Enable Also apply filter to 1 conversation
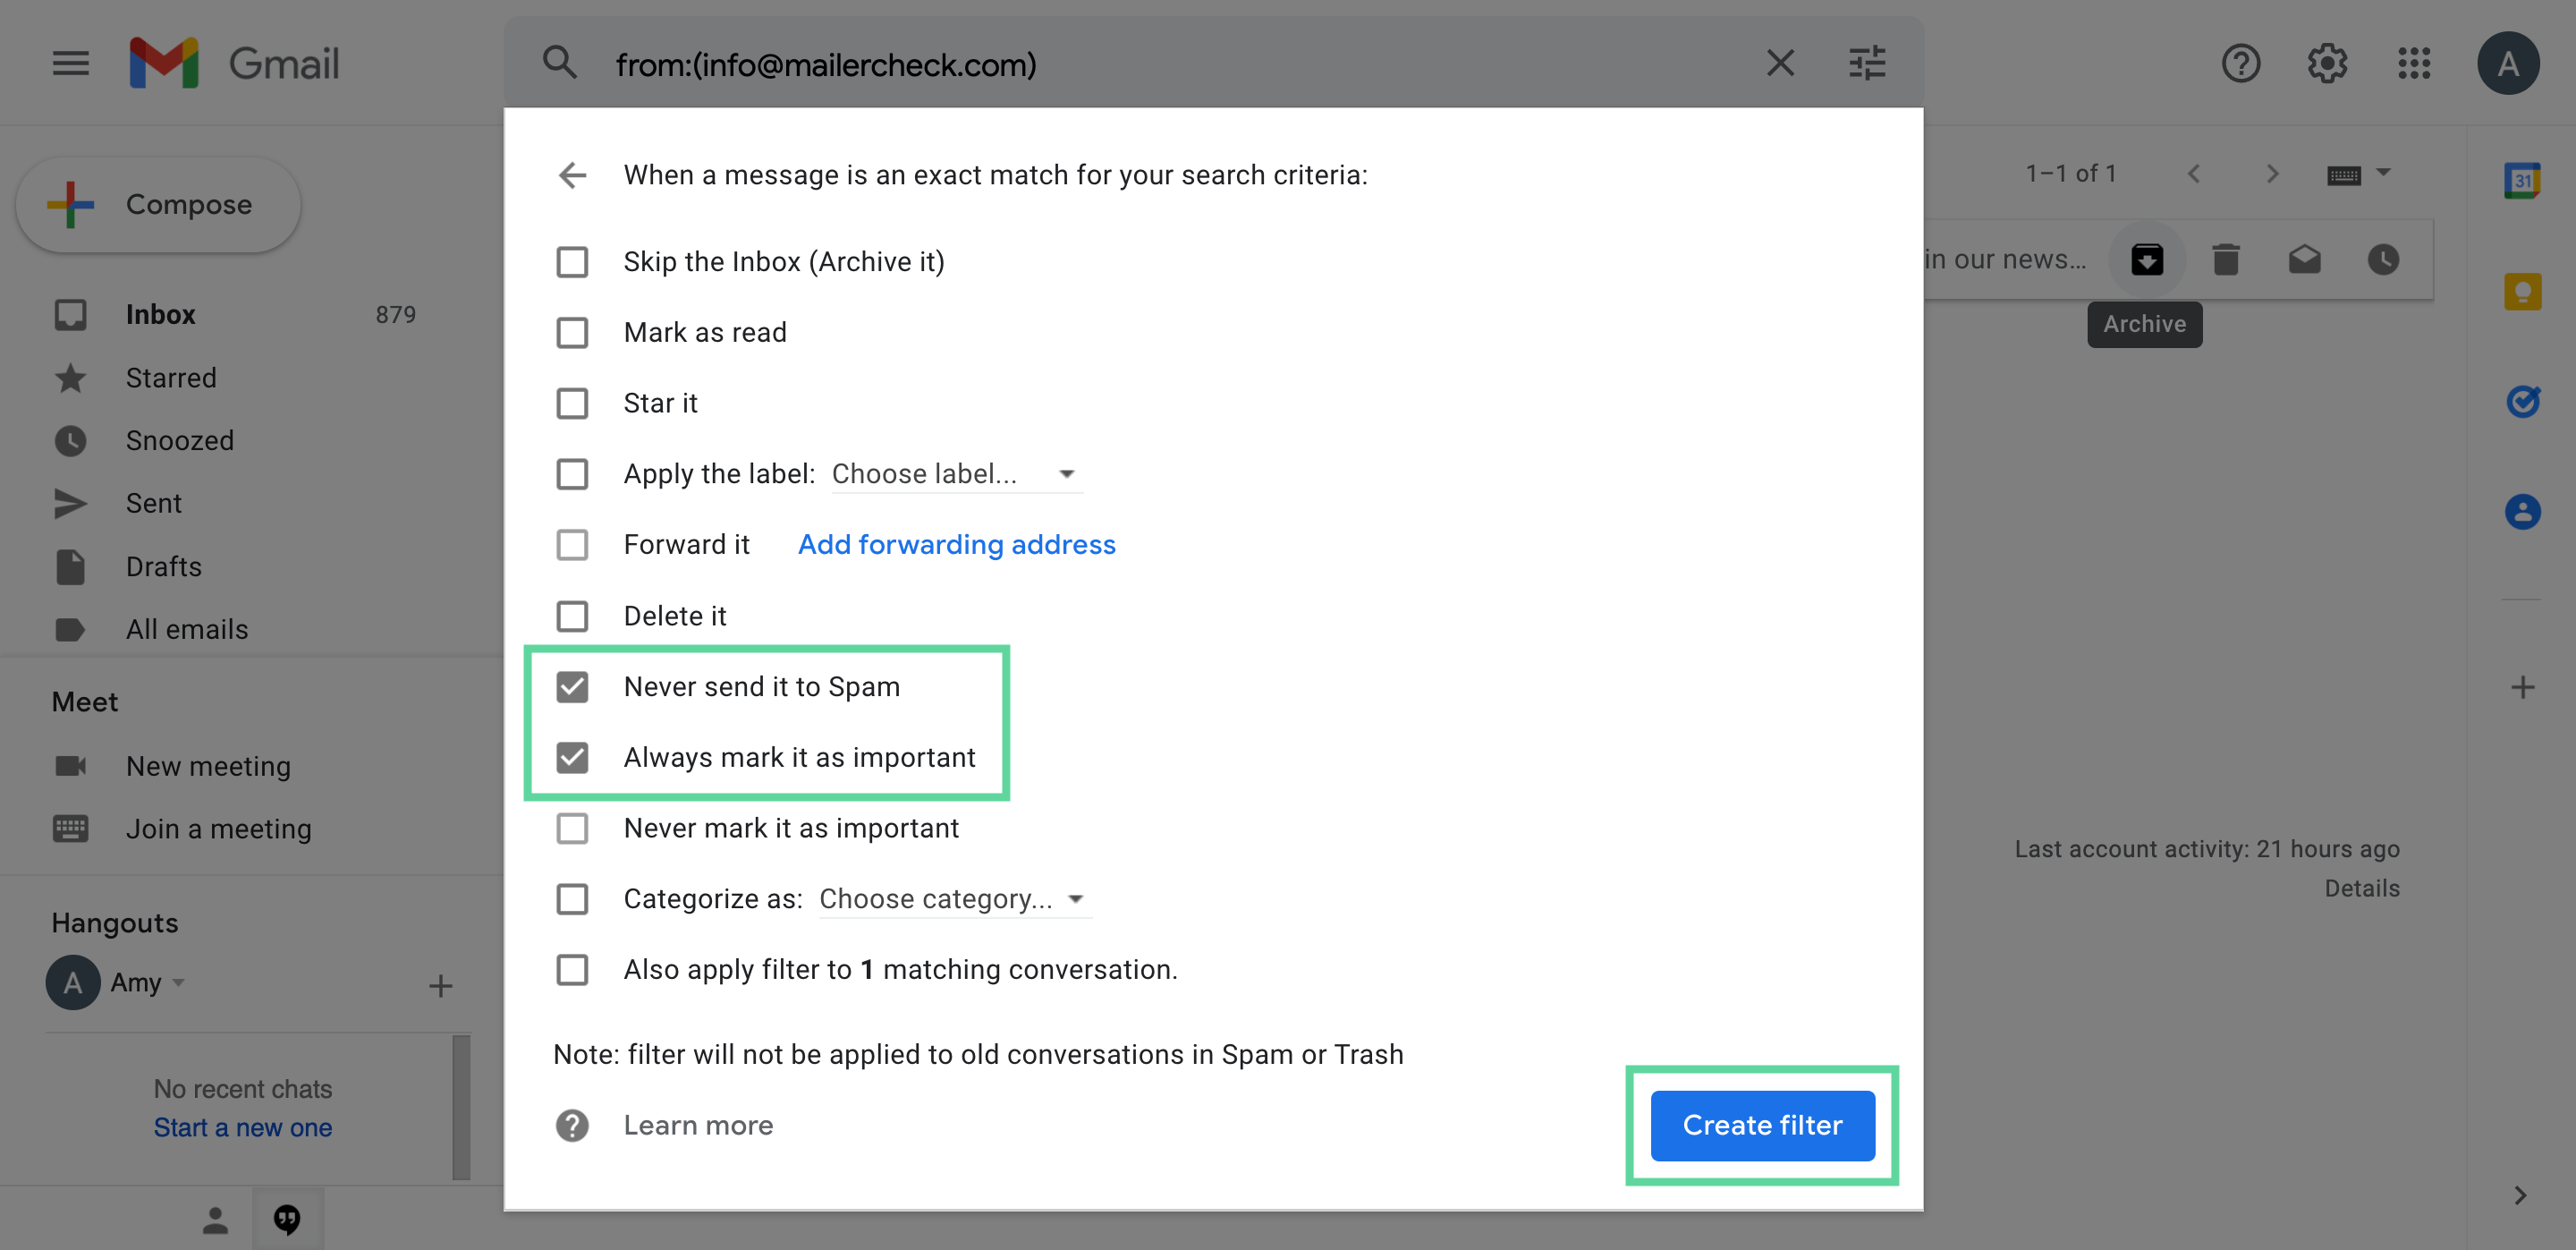Viewport: 2576px width, 1250px height. click(x=572, y=969)
